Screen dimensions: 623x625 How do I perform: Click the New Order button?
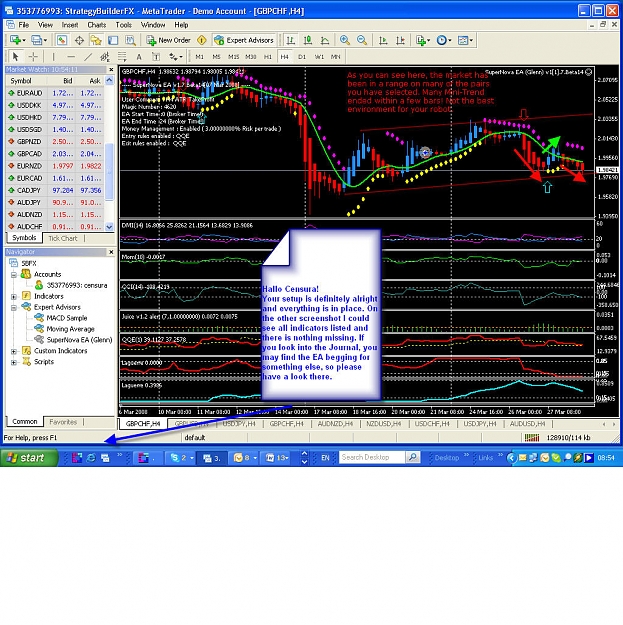tap(168, 40)
